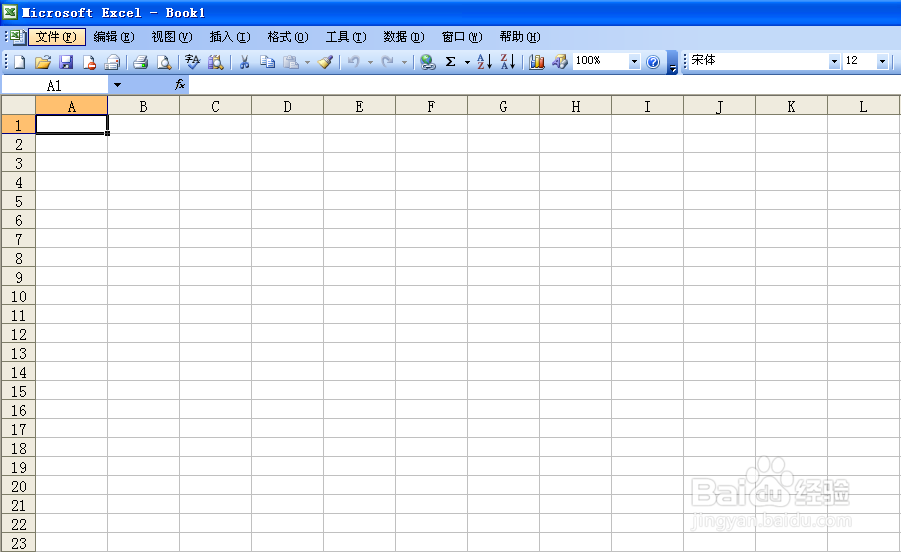This screenshot has width=901, height=552.
Task: Sort ascending A to Z
Action: 484,62
